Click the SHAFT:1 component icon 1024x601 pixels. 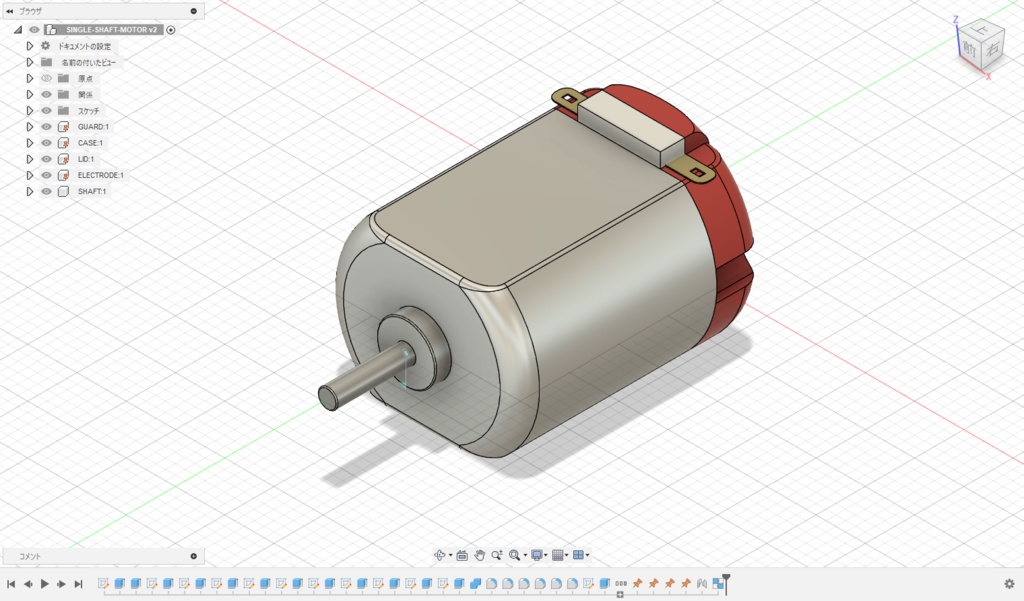(x=63, y=191)
